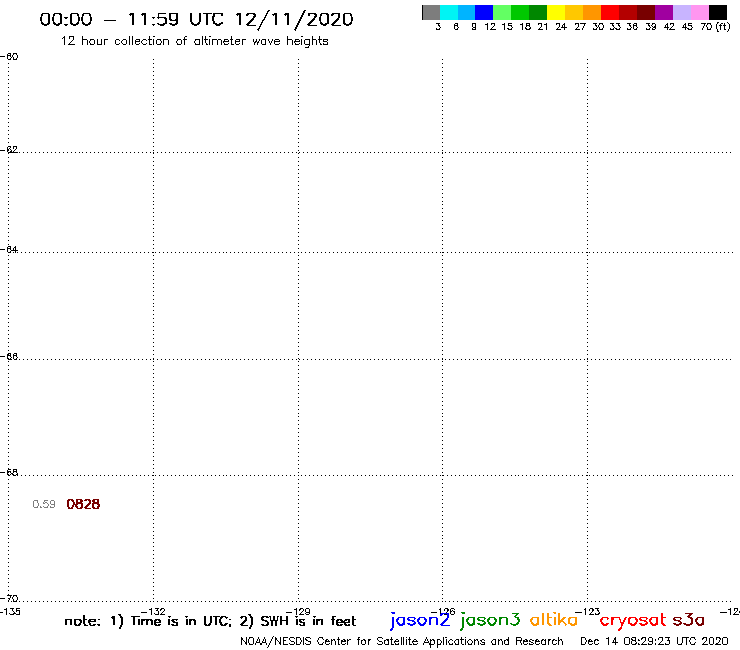Click the '-68' latitude axis label

(x=9, y=473)
